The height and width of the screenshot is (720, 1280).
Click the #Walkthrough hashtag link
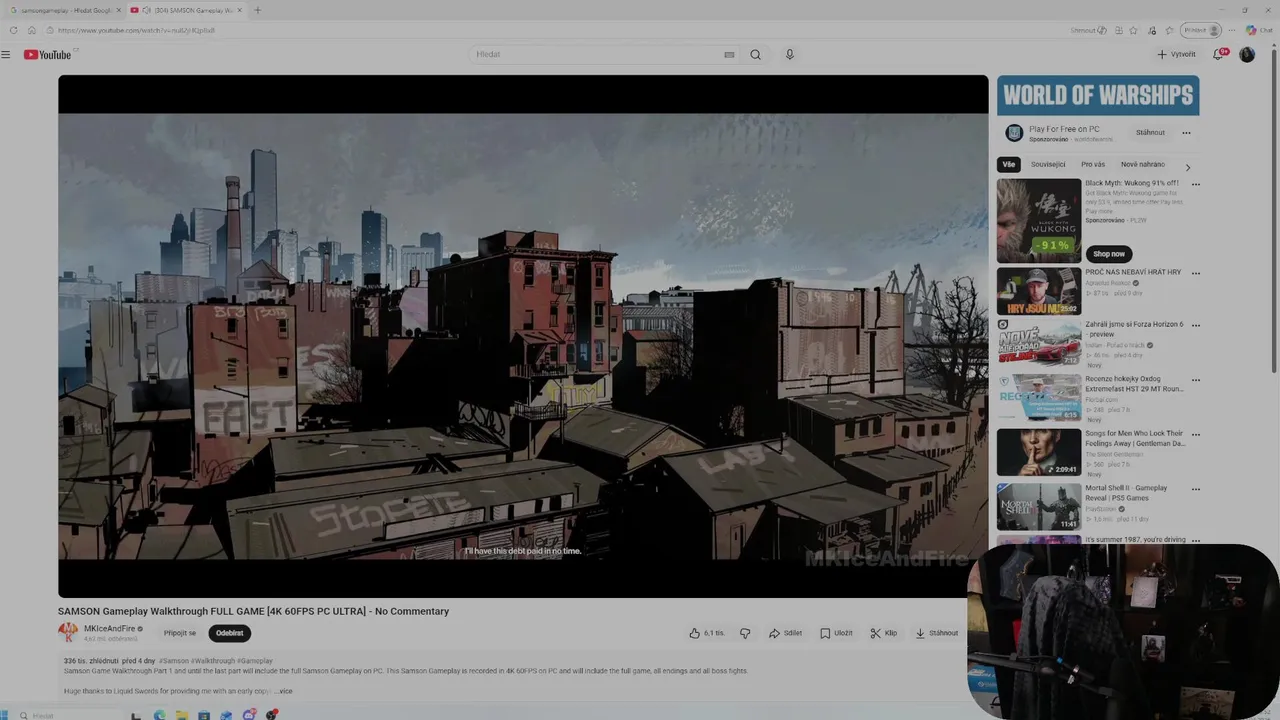tap(212, 661)
